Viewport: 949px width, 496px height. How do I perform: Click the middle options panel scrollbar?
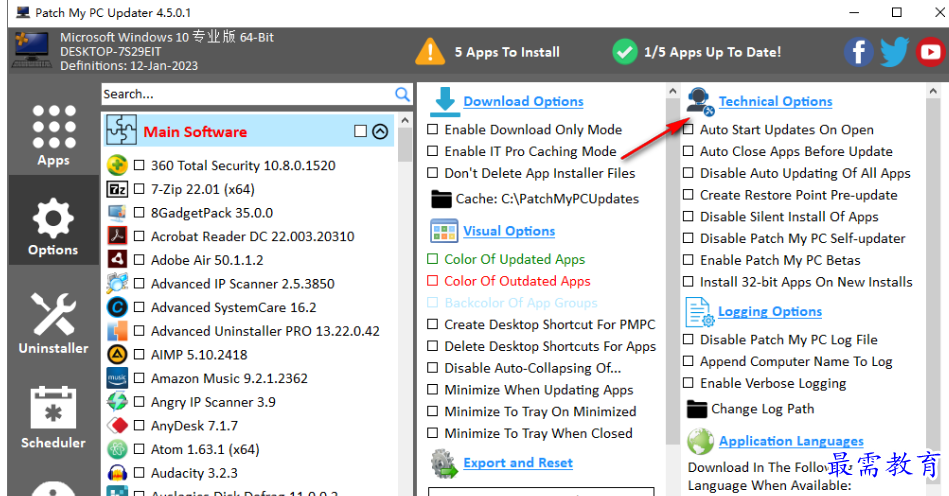pyautogui.click(x=672, y=271)
